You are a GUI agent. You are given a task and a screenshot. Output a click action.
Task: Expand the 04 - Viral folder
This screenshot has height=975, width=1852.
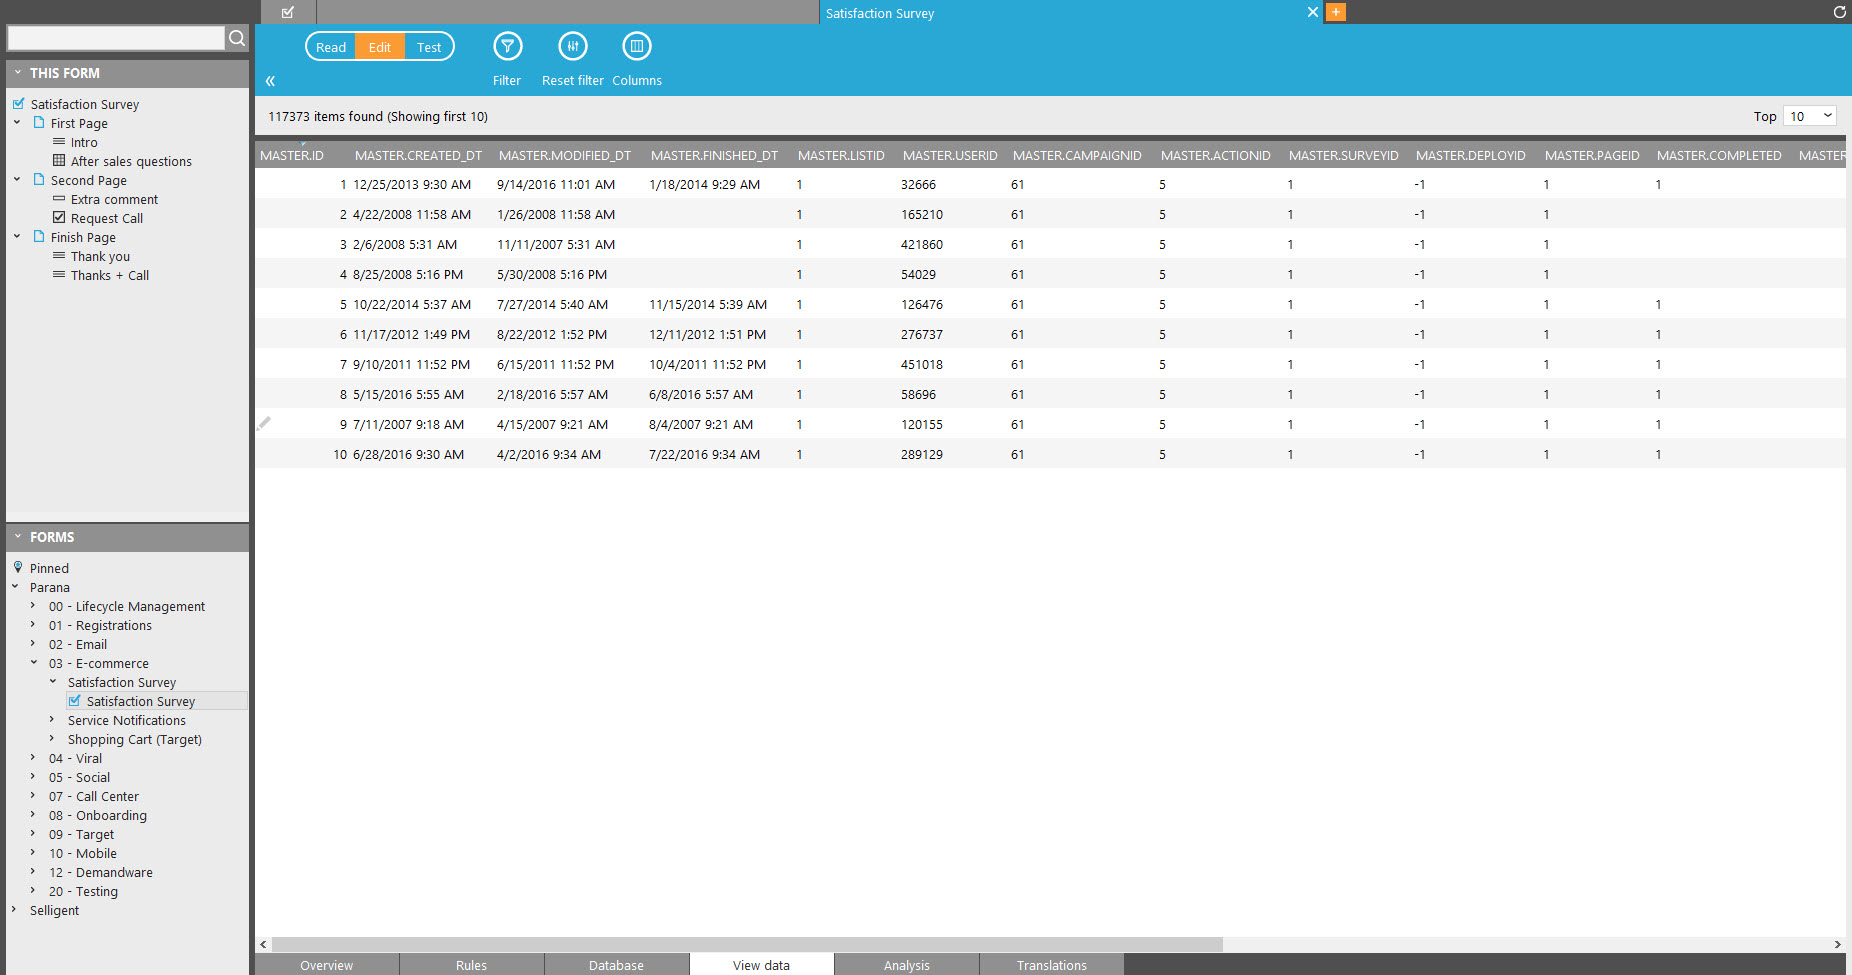[33, 758]
